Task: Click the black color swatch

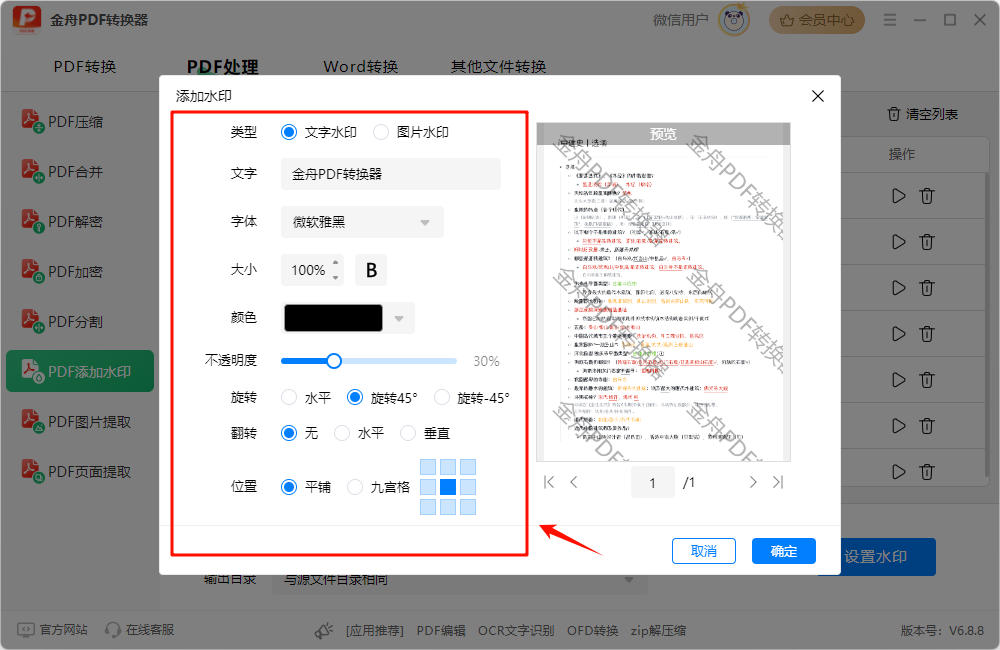Action: point(333,318)
